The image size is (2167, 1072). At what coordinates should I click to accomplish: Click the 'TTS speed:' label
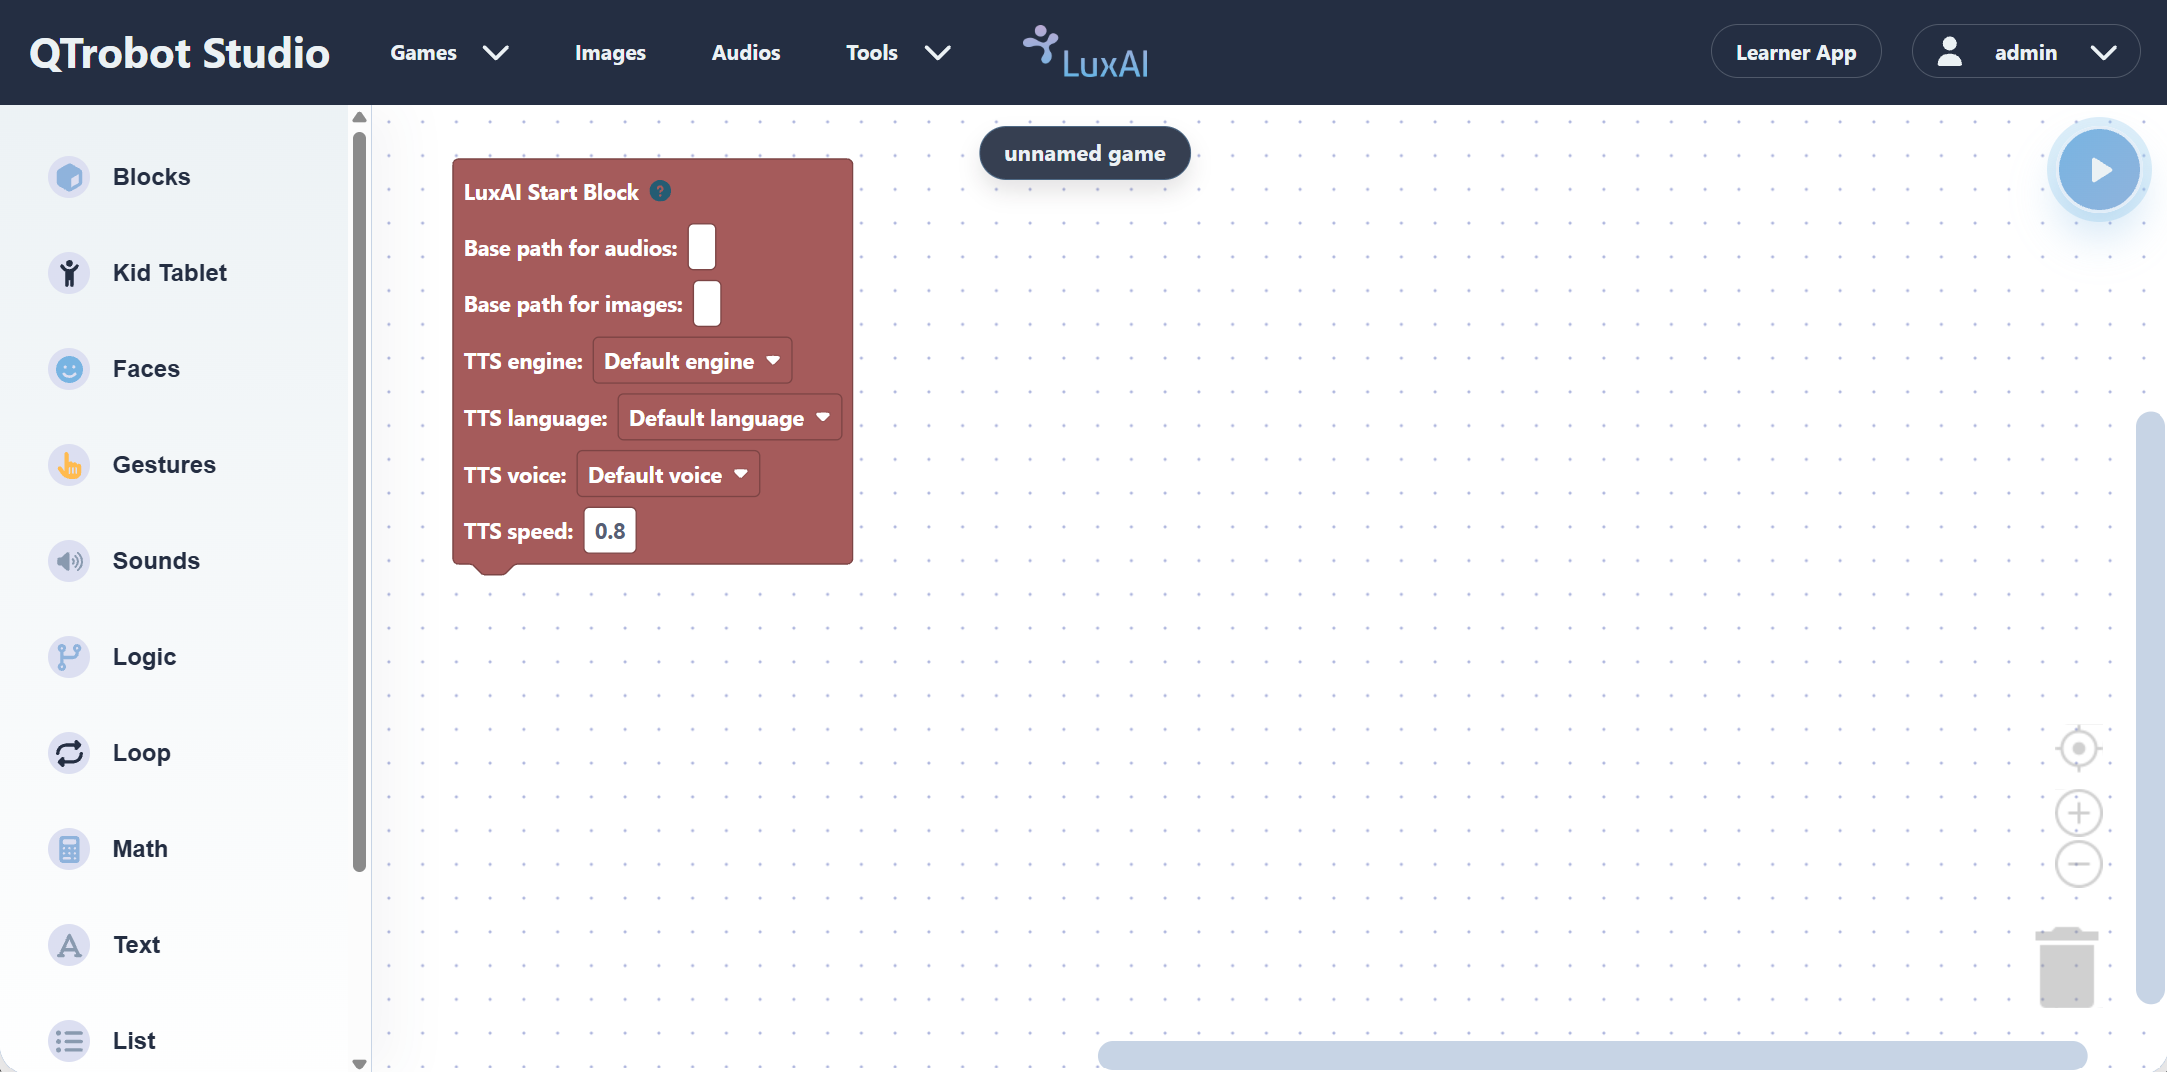click(518, 532)
